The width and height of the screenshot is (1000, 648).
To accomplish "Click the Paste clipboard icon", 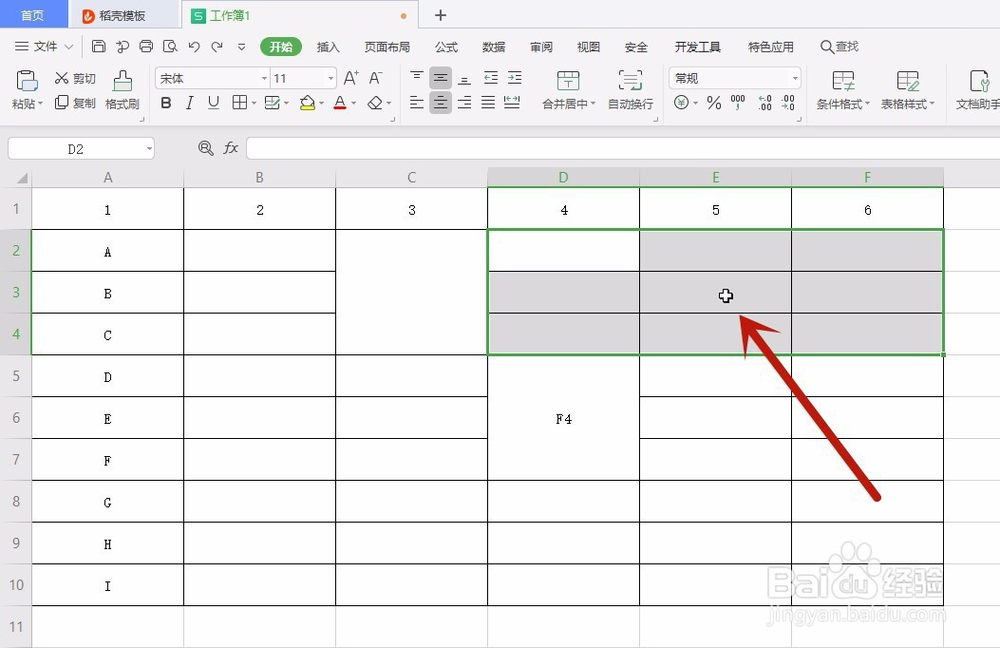I will 27,81.
